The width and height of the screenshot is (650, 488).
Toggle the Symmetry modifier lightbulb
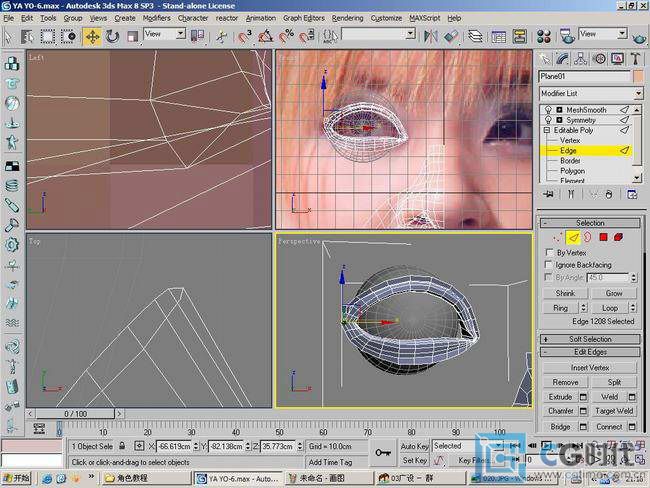click(x=548, y=120)
